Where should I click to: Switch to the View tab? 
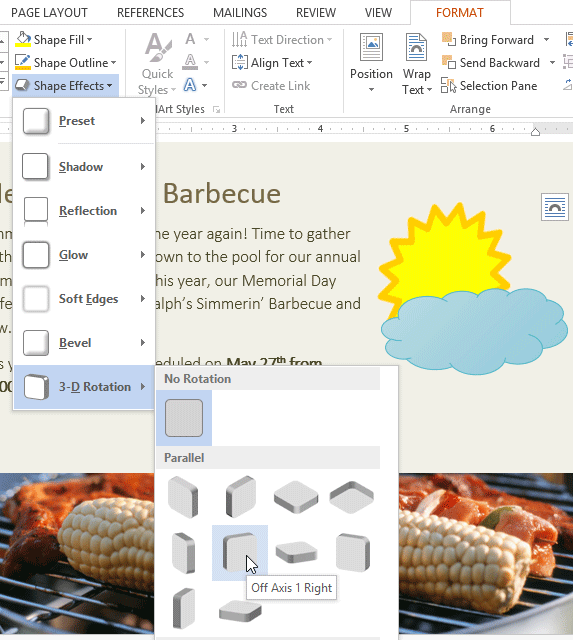click(378, 13)
